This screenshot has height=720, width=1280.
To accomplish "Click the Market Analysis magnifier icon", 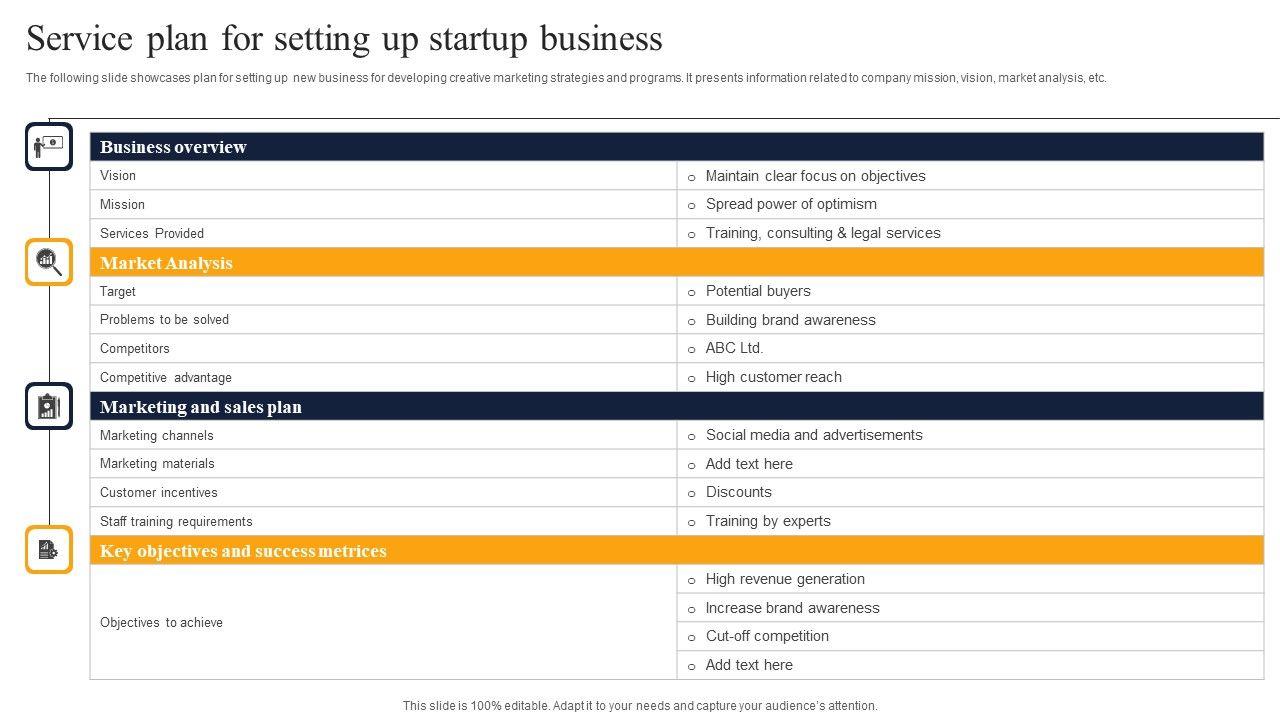I will pyautogui.click(x=49, y=262).
